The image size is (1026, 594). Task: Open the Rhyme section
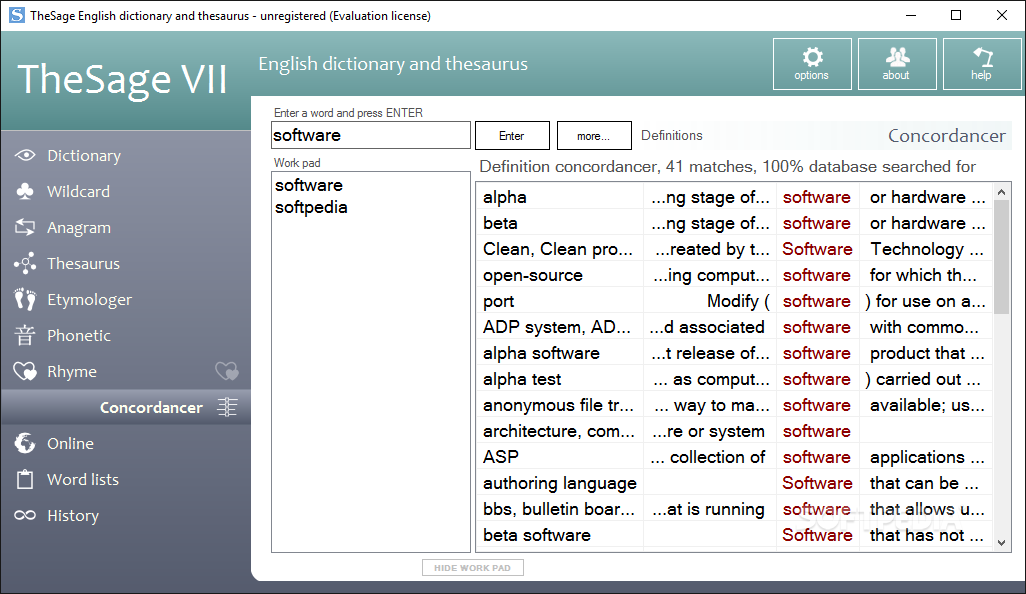(72, 372)
